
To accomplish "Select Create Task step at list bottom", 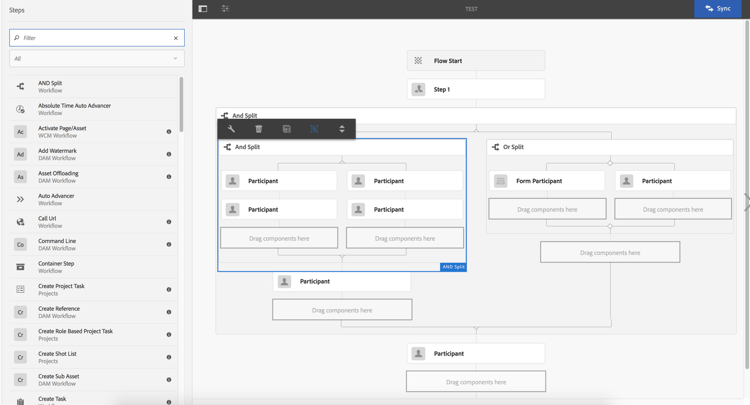I will point(93,398).
